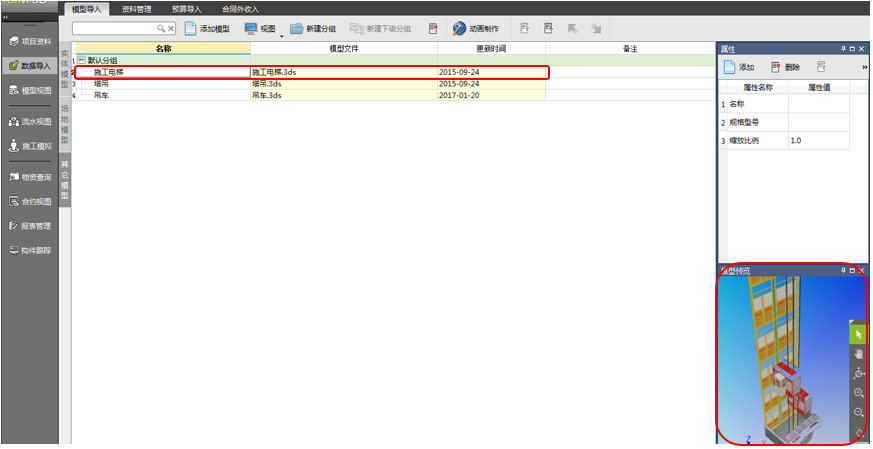Screen dimensions: 873x449
Task: Switch to the 资料管理 tab
Action: click(x=136, y=9)
